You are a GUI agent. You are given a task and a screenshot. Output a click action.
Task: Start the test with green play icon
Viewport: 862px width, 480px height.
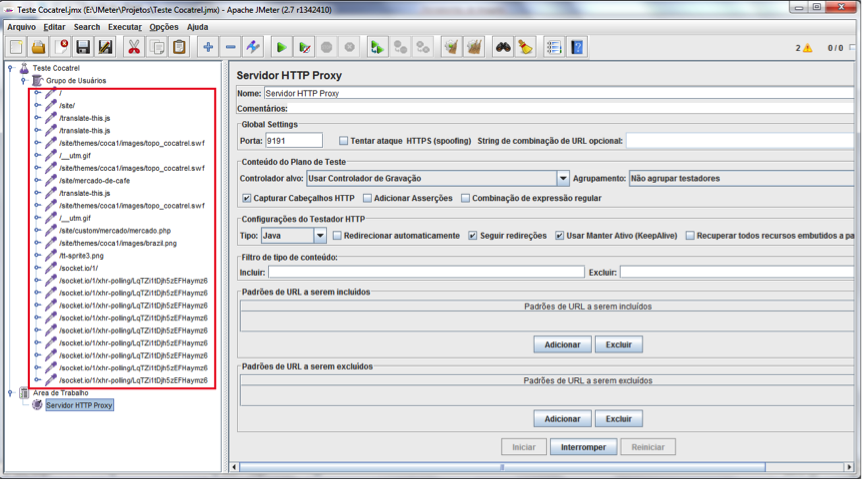point(281,47)
